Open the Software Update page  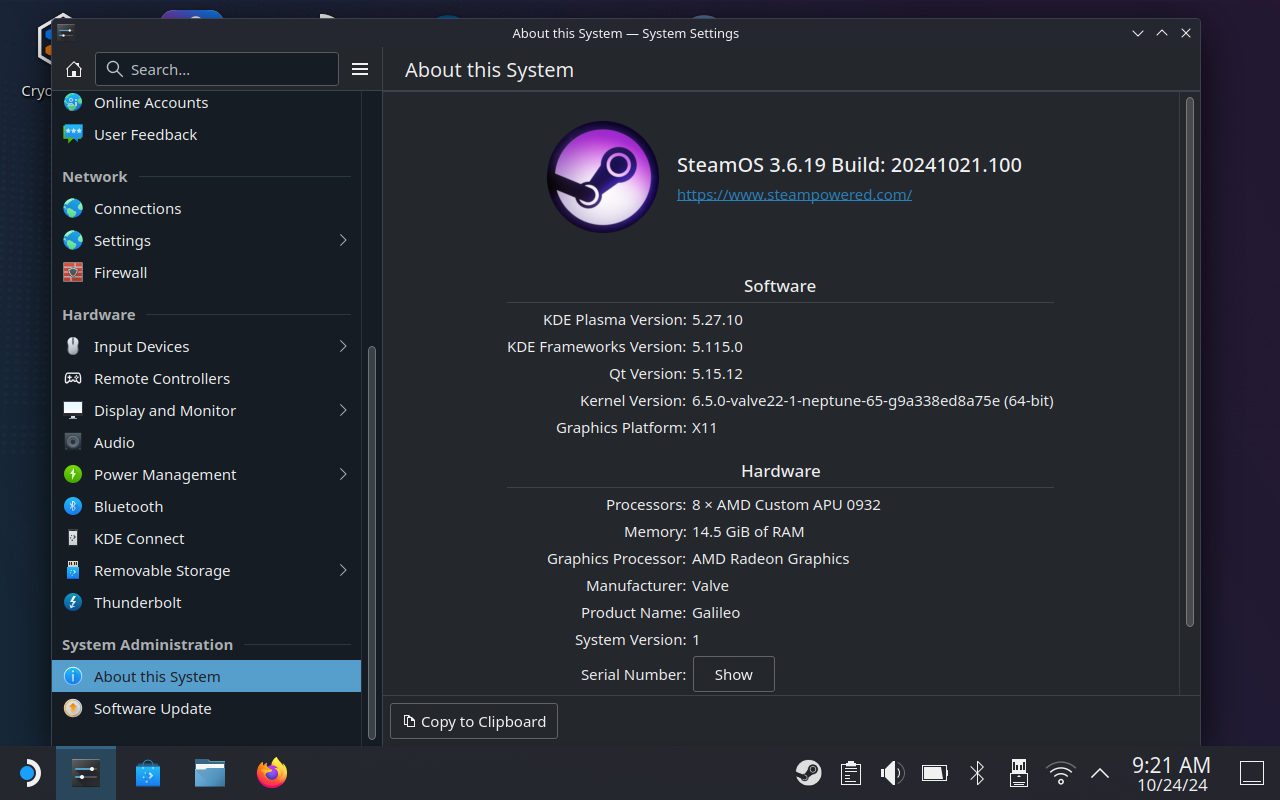pyautogui.click(x=152, y=709)
